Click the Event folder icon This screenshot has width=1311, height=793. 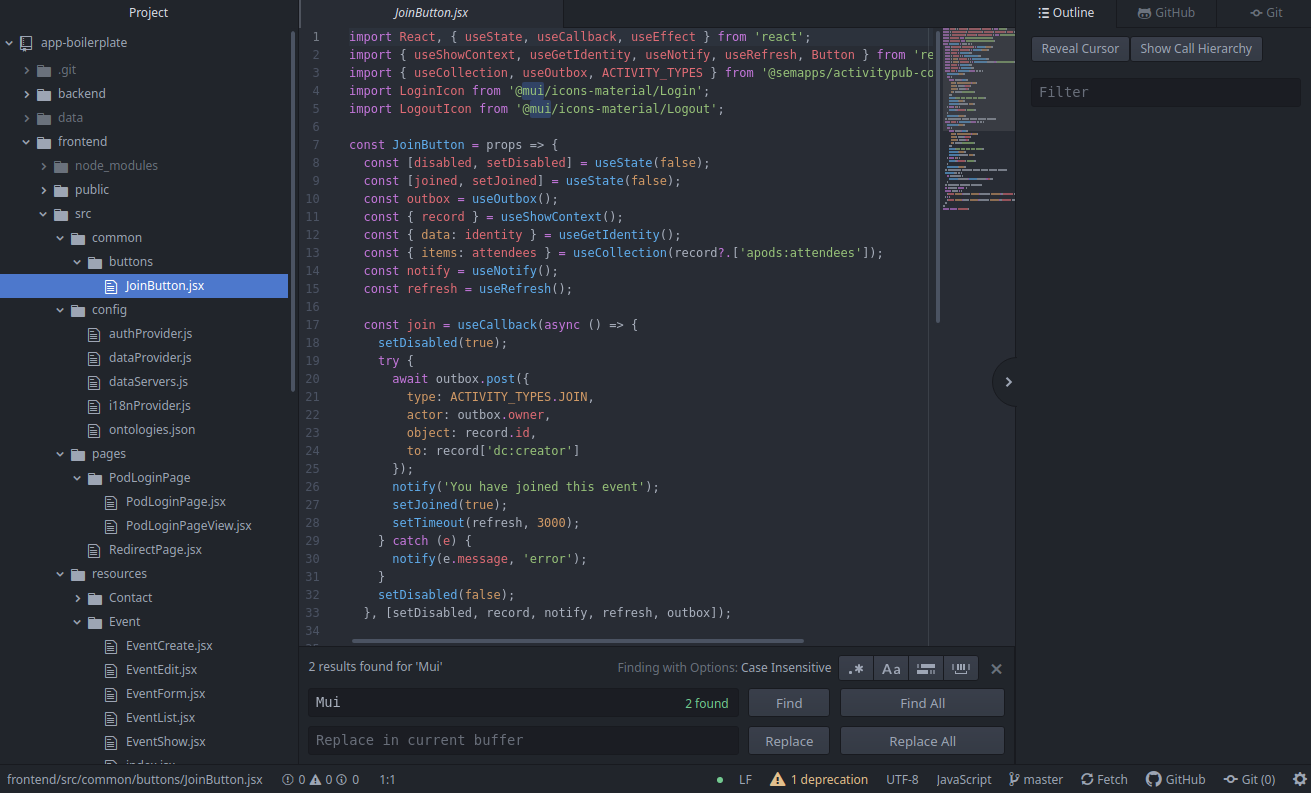(95, 622)
